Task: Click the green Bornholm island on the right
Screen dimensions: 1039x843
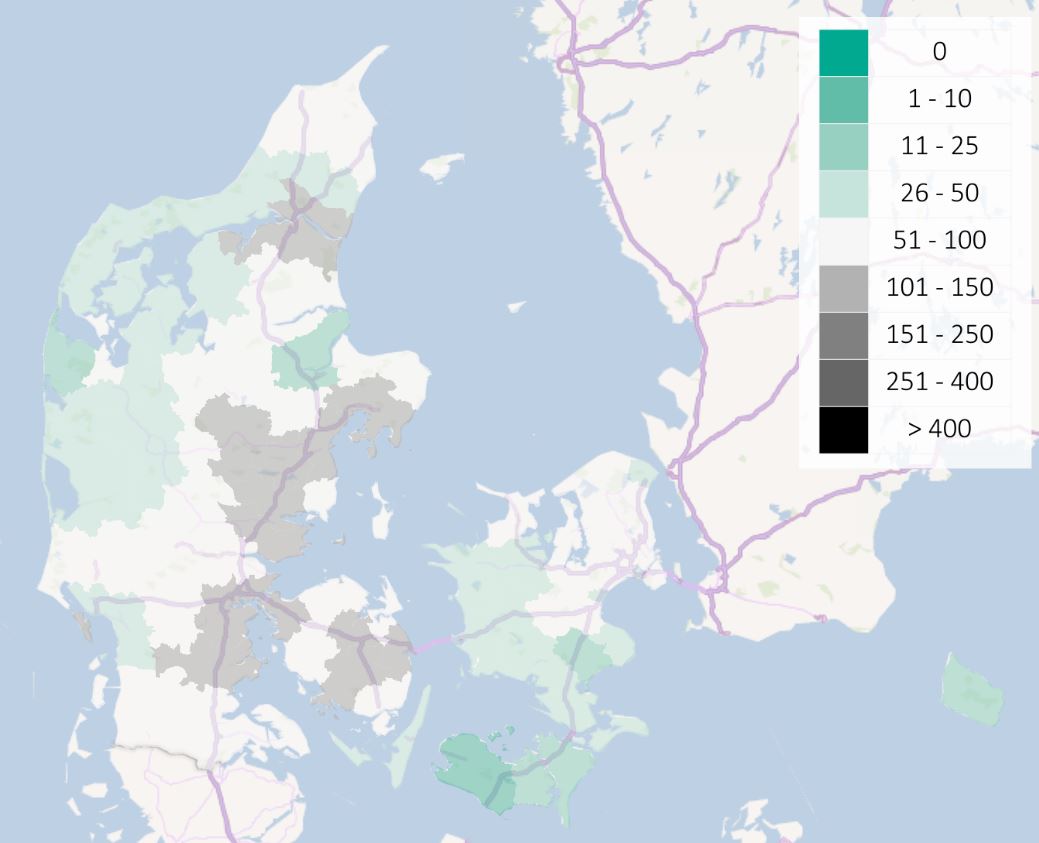Action: point(972,689)
